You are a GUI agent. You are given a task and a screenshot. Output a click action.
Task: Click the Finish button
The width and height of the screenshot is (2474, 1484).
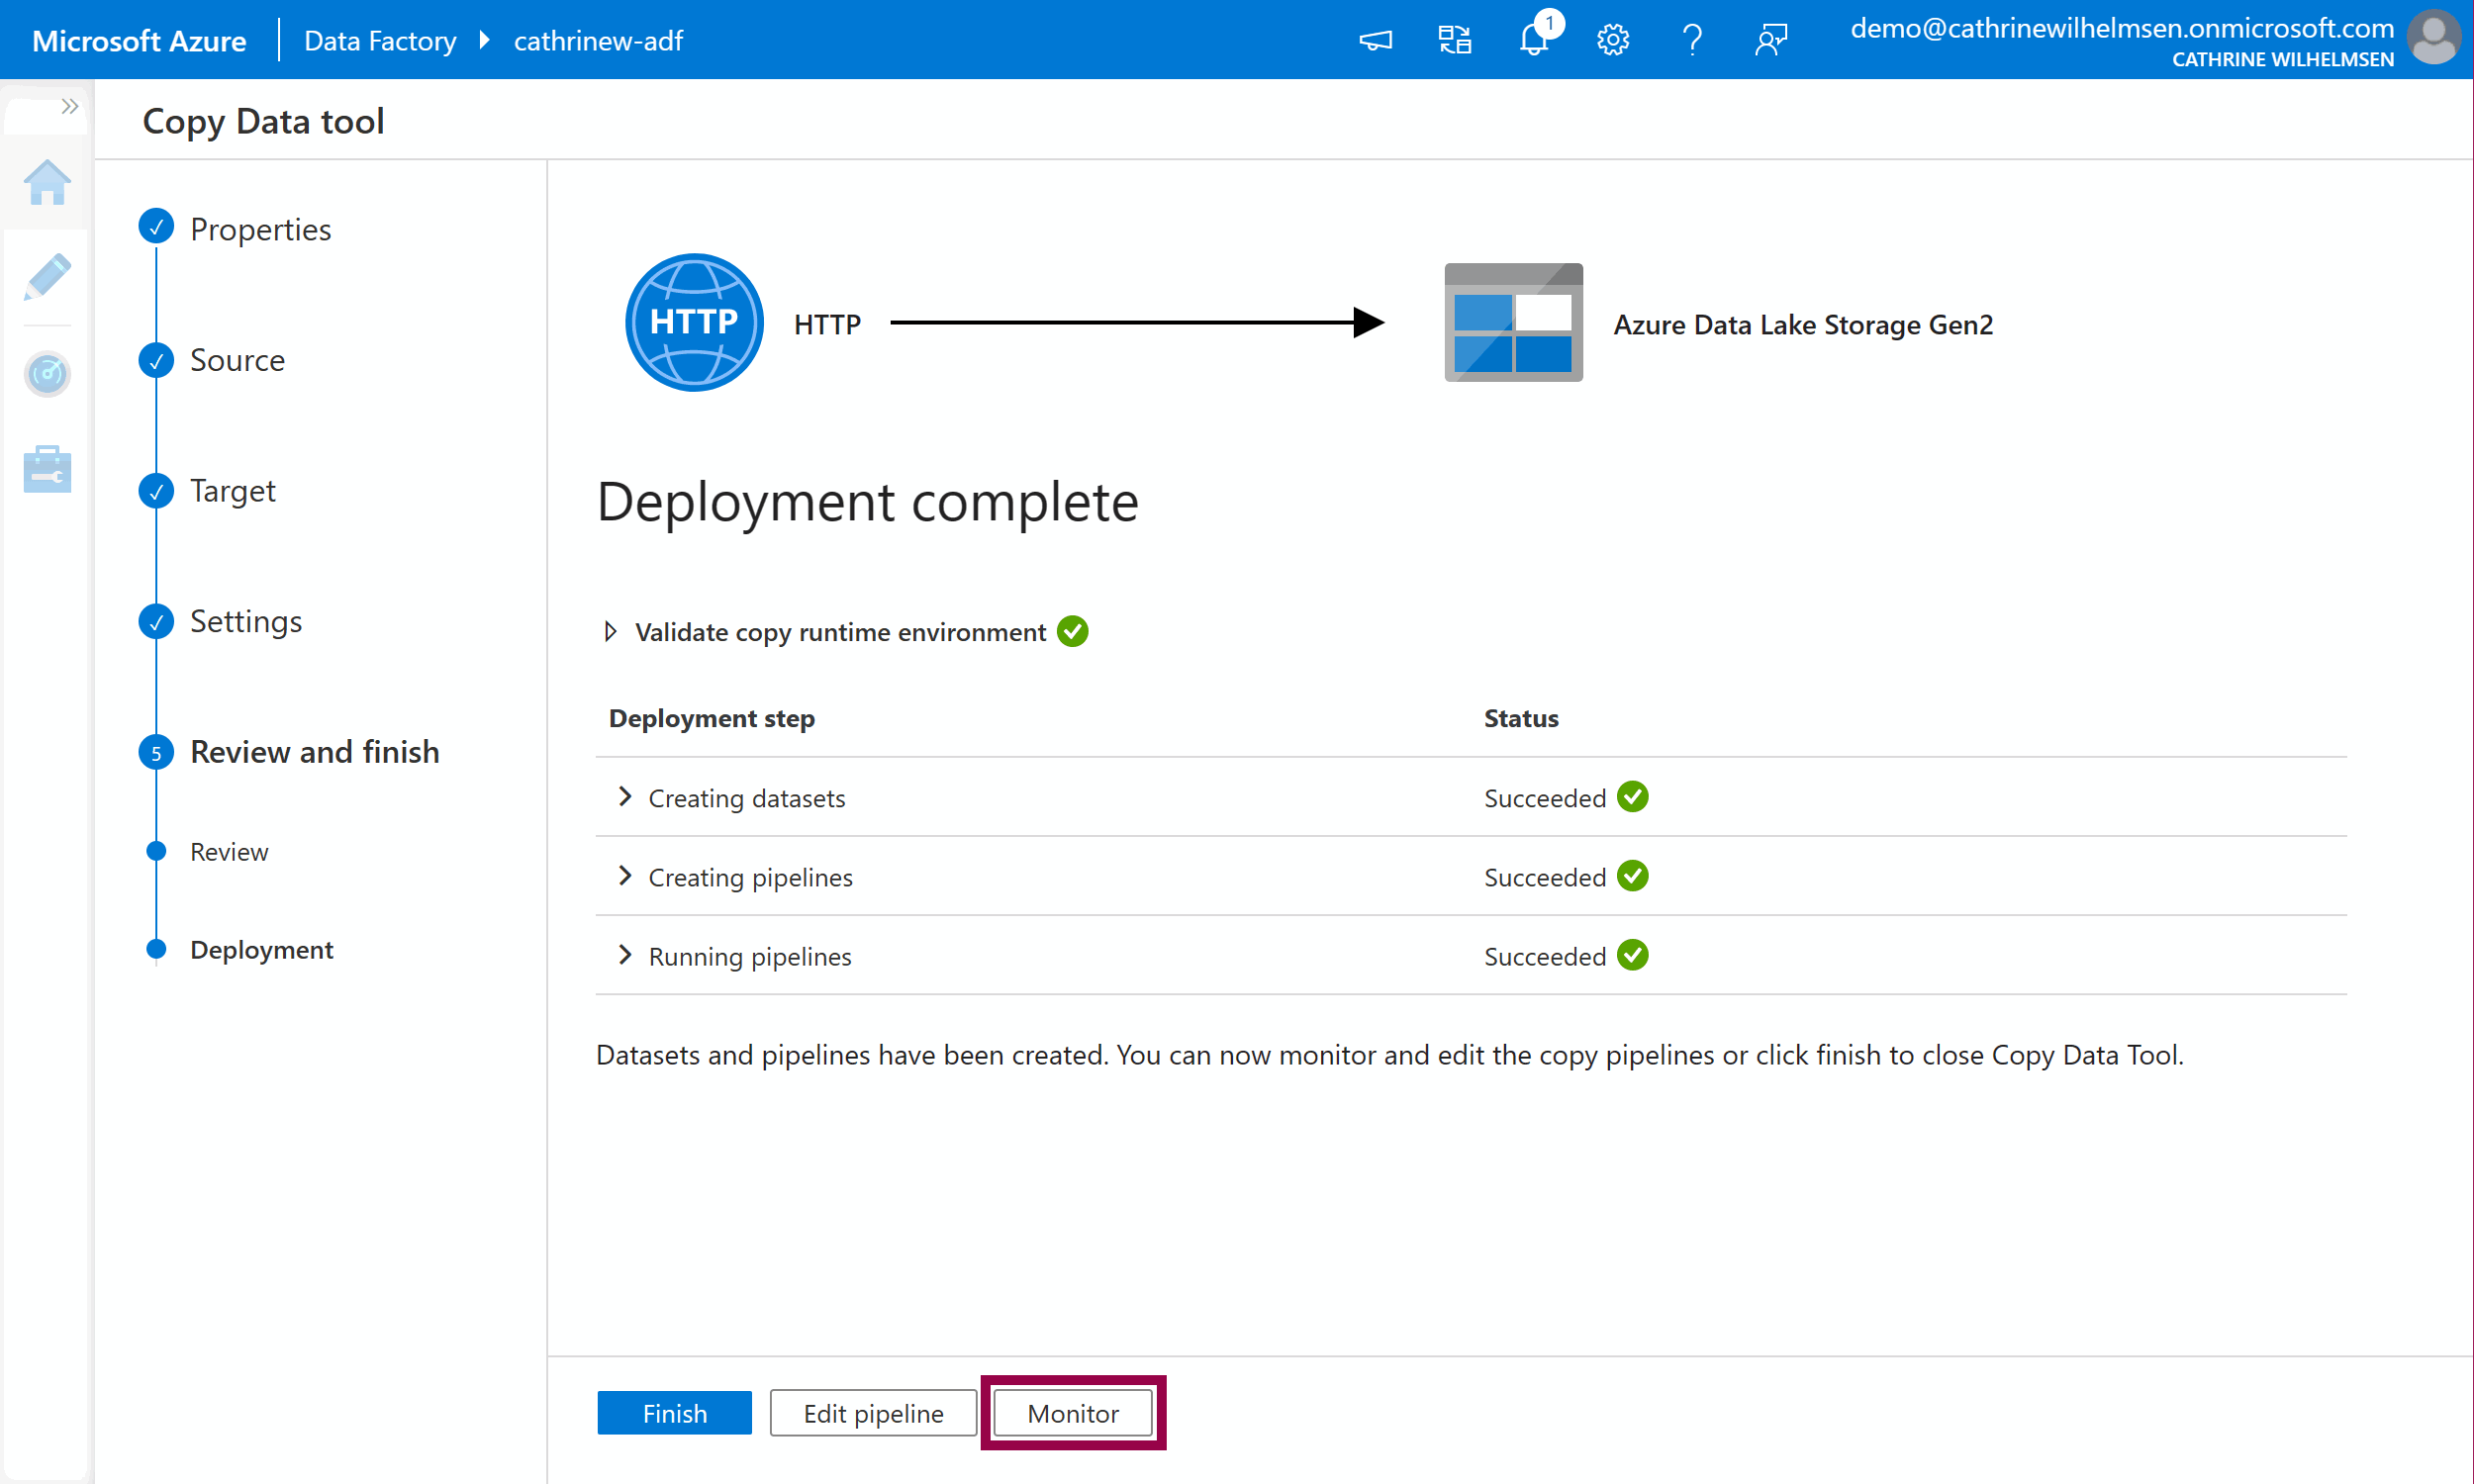tap(674, 1412)
